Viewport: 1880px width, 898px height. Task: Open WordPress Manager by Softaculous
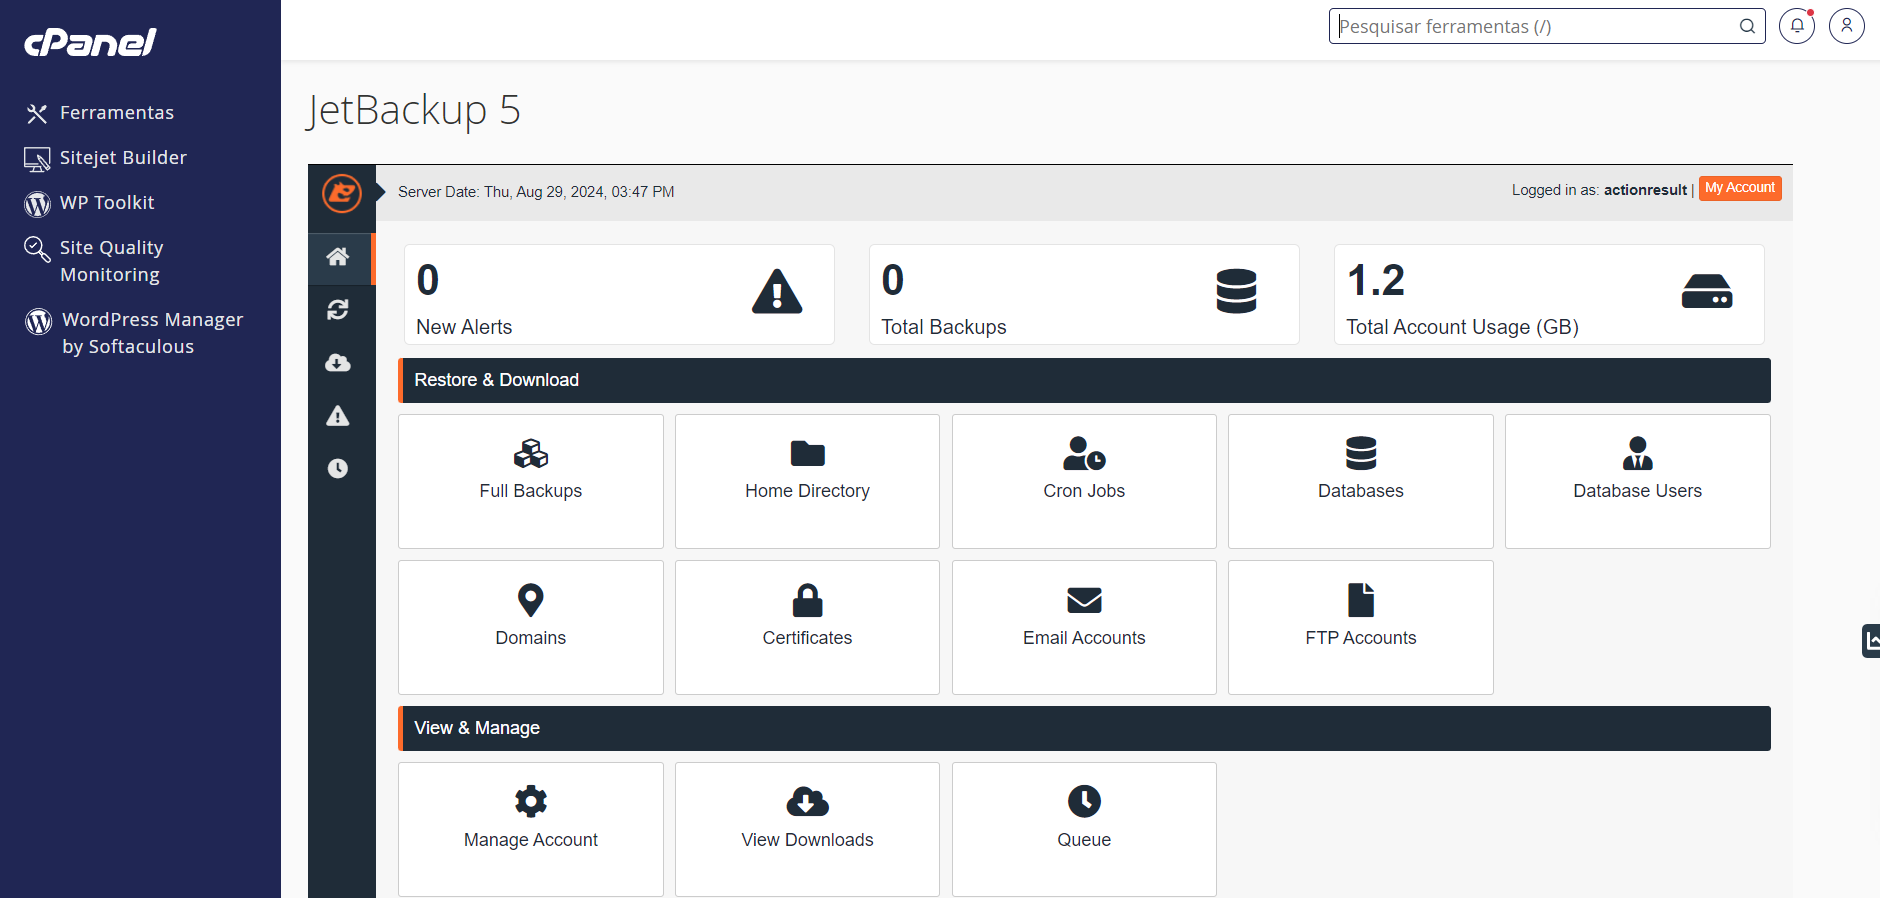click(134, 333)
